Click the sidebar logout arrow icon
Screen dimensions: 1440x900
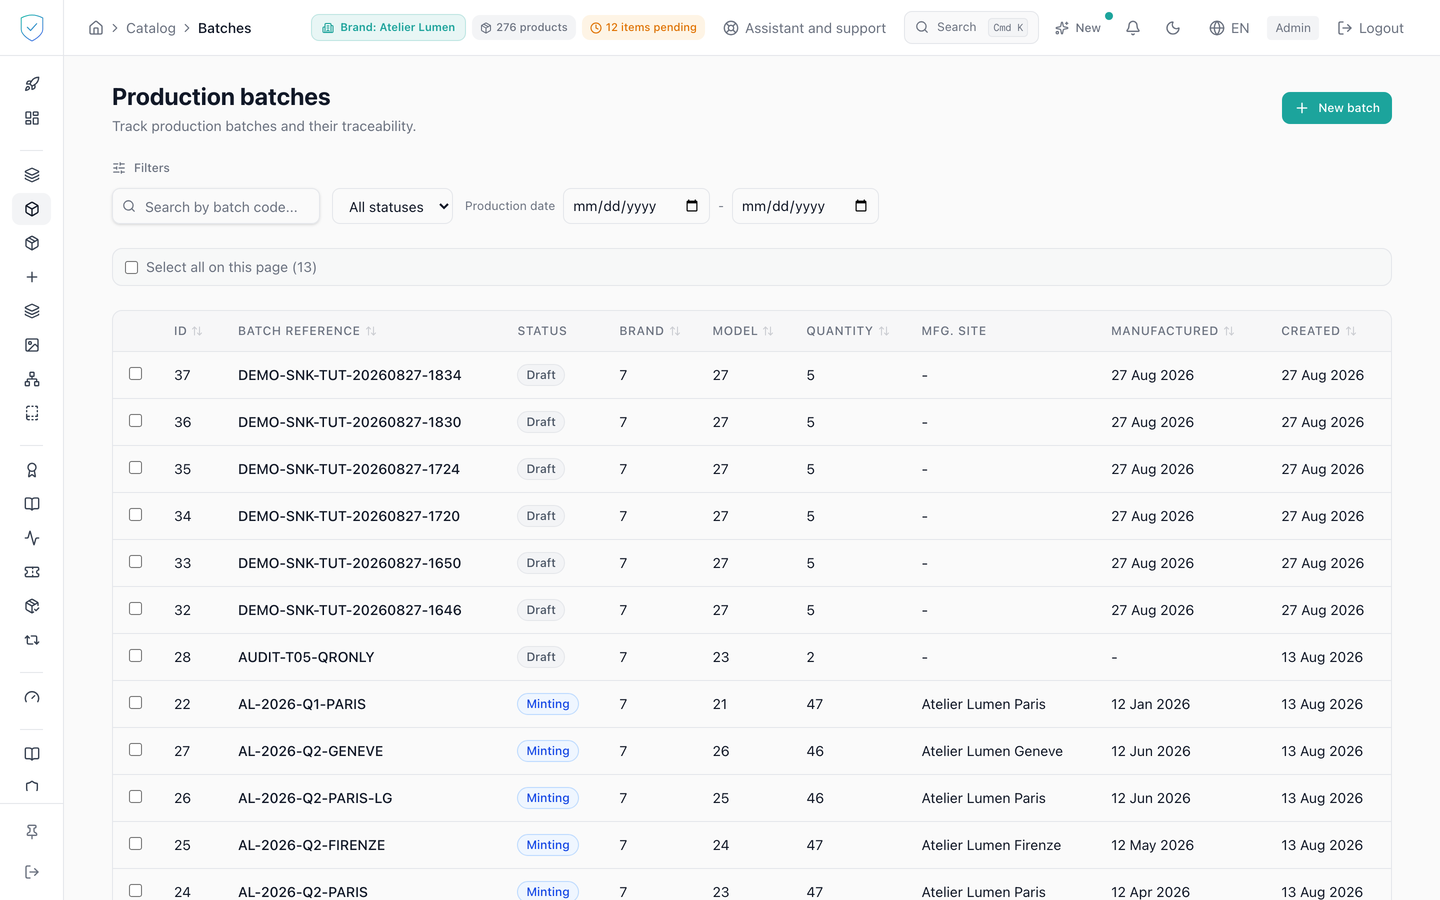click(32, 872)
